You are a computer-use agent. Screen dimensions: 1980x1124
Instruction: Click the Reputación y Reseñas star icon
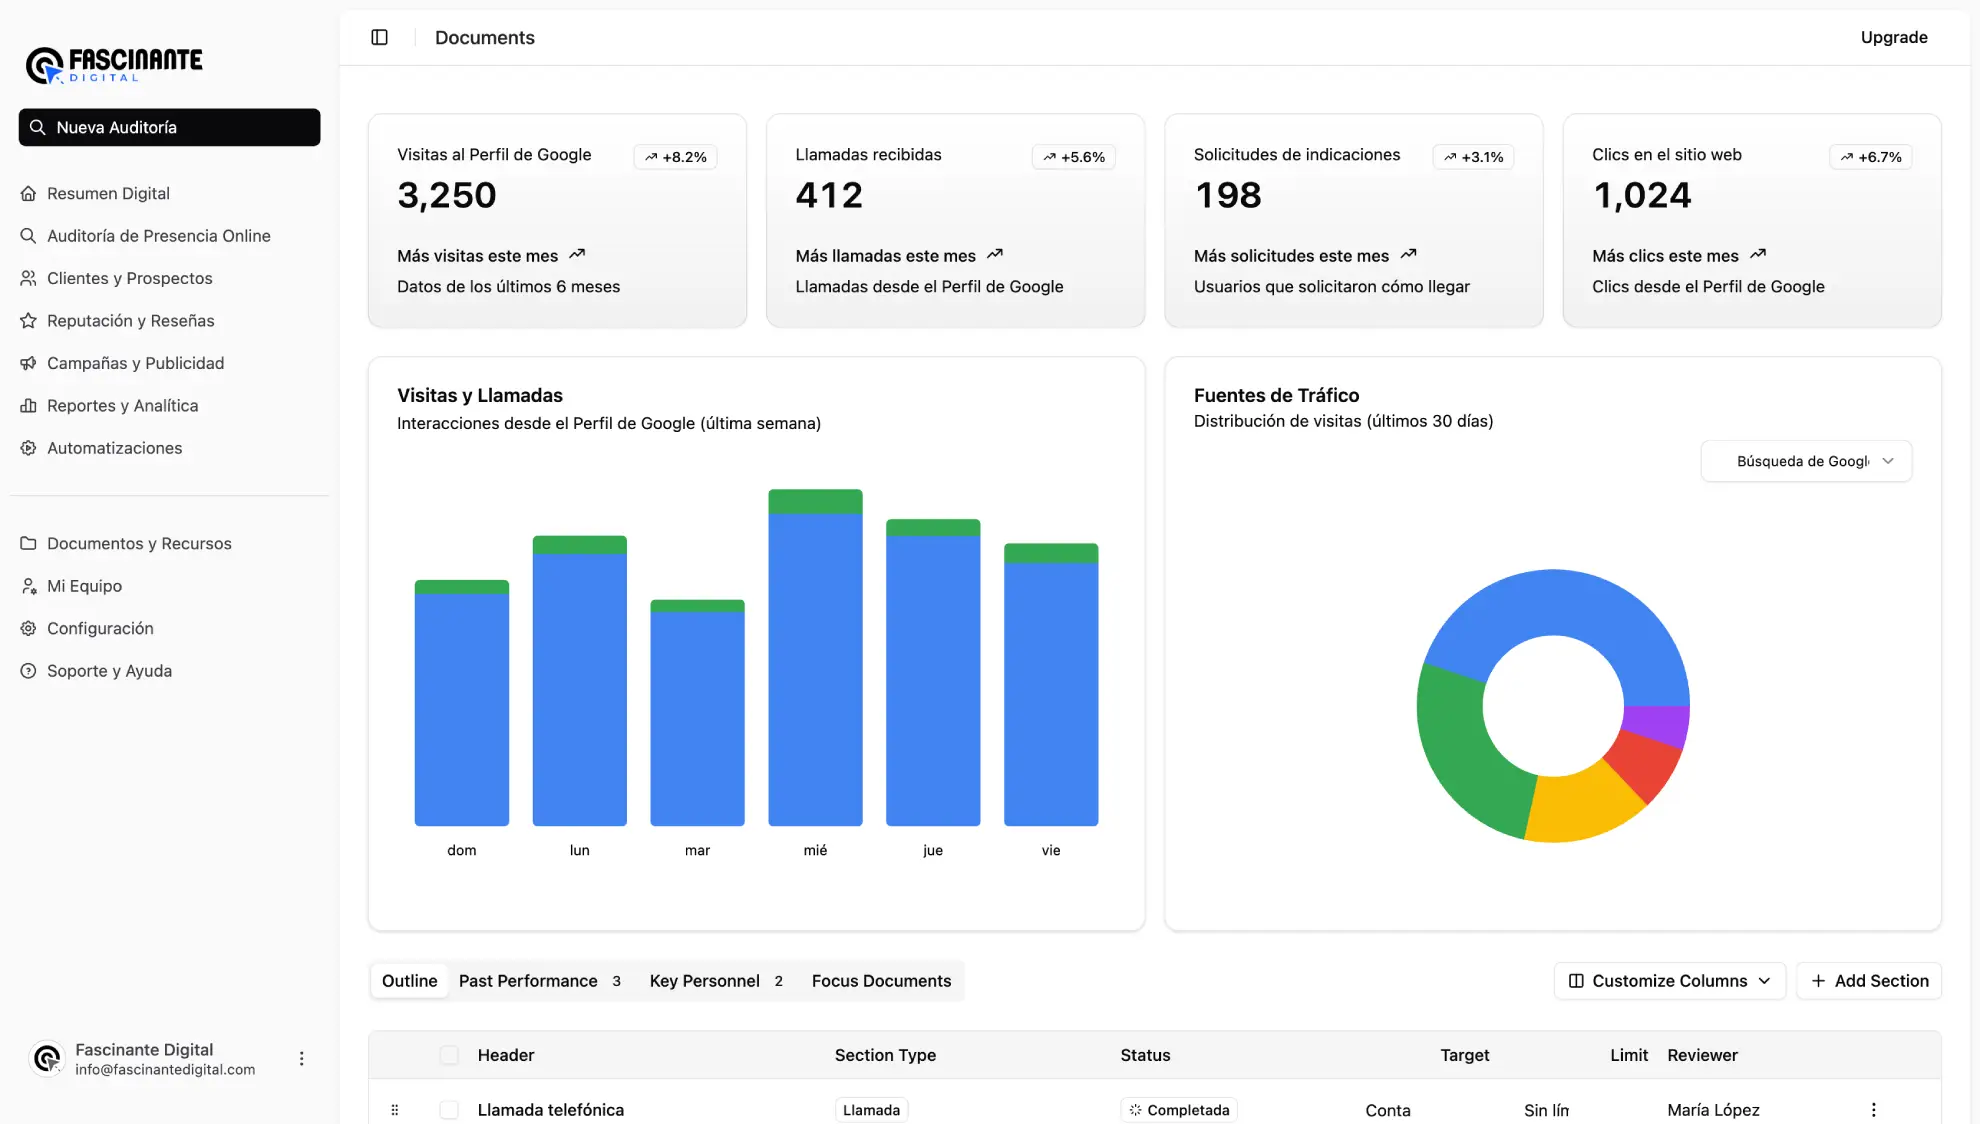tap(29, 321)
